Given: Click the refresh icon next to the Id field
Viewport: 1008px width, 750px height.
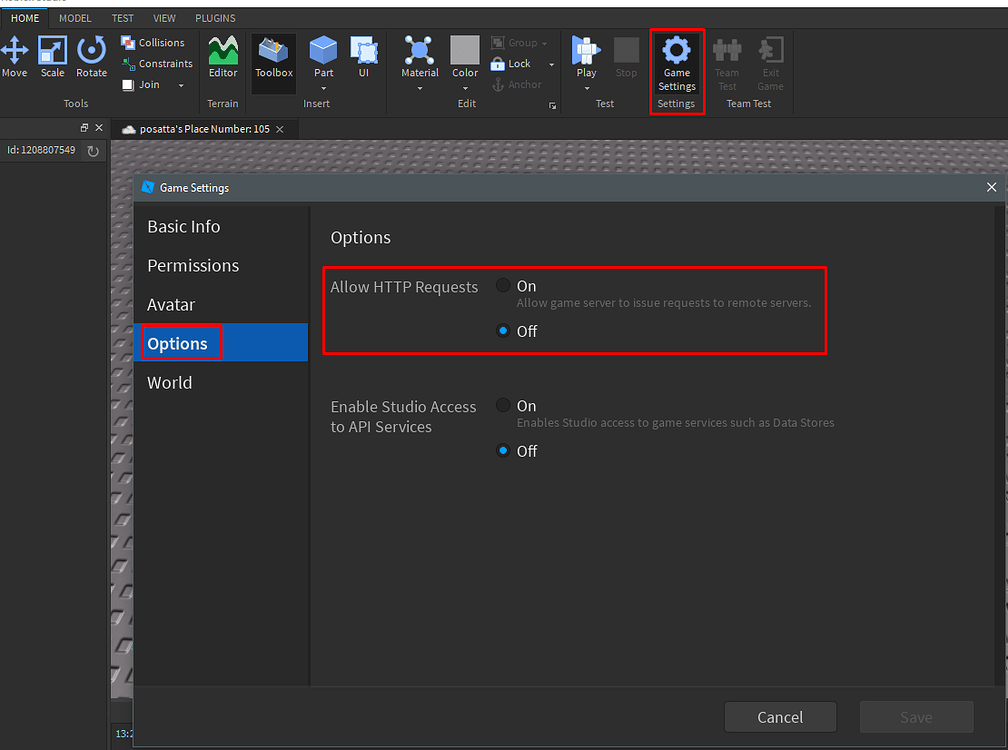Looking at the screenshot, I should coord(92,149).
